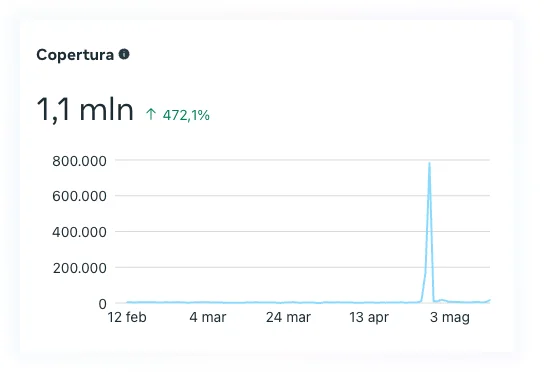Click the start of the blue line
Screen dimensions: 554x392
(x=128, y=302)
